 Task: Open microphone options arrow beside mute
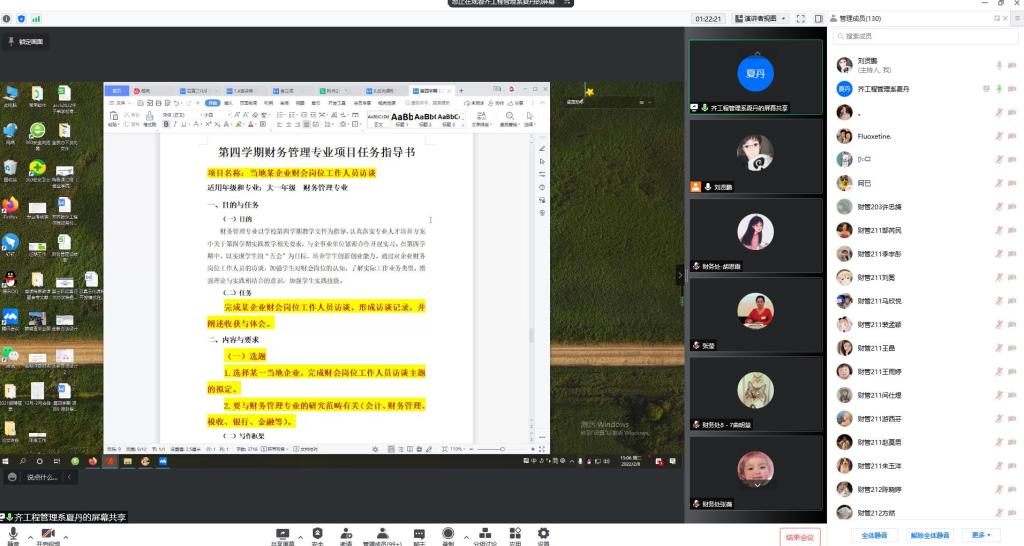[x=30, y=538]
